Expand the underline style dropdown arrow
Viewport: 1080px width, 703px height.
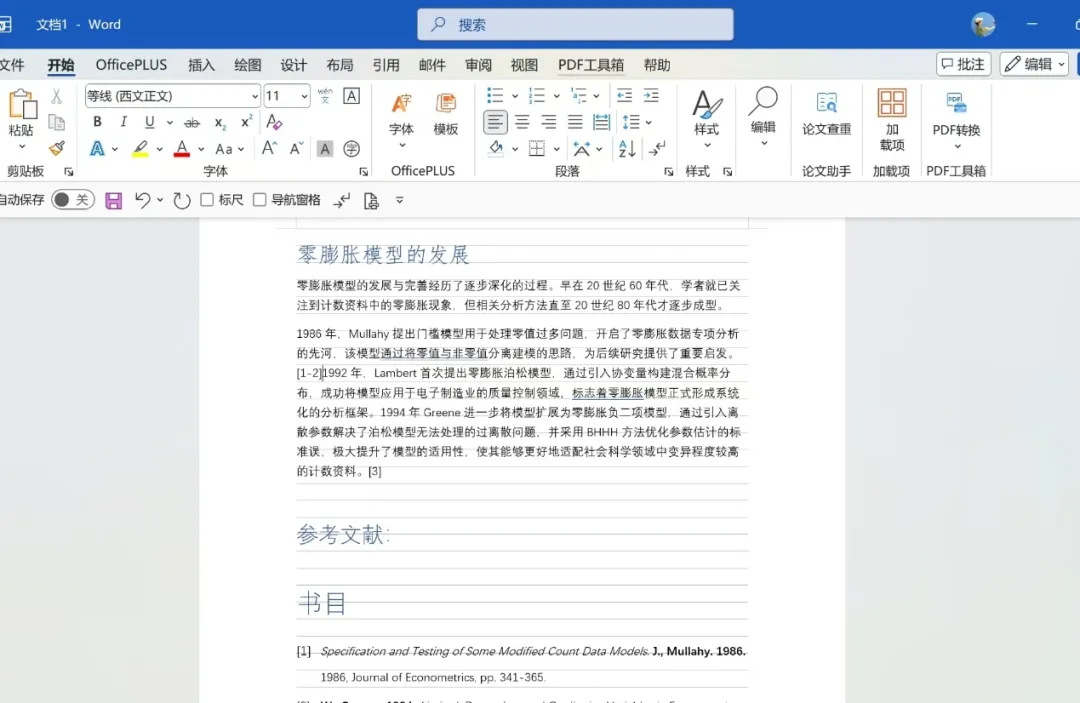[169, 123]
